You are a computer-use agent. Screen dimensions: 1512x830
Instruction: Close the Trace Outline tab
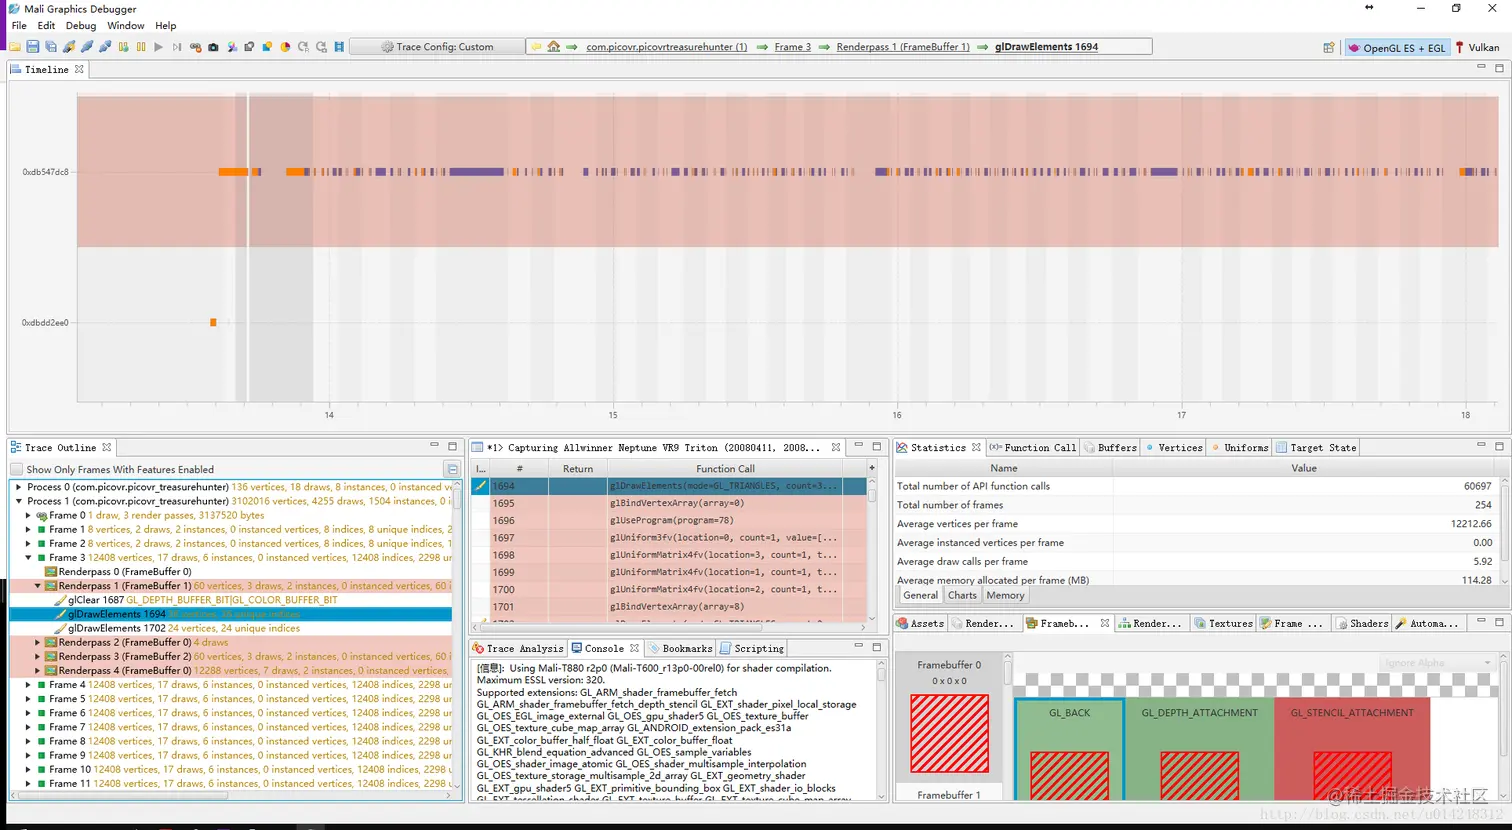106,447
